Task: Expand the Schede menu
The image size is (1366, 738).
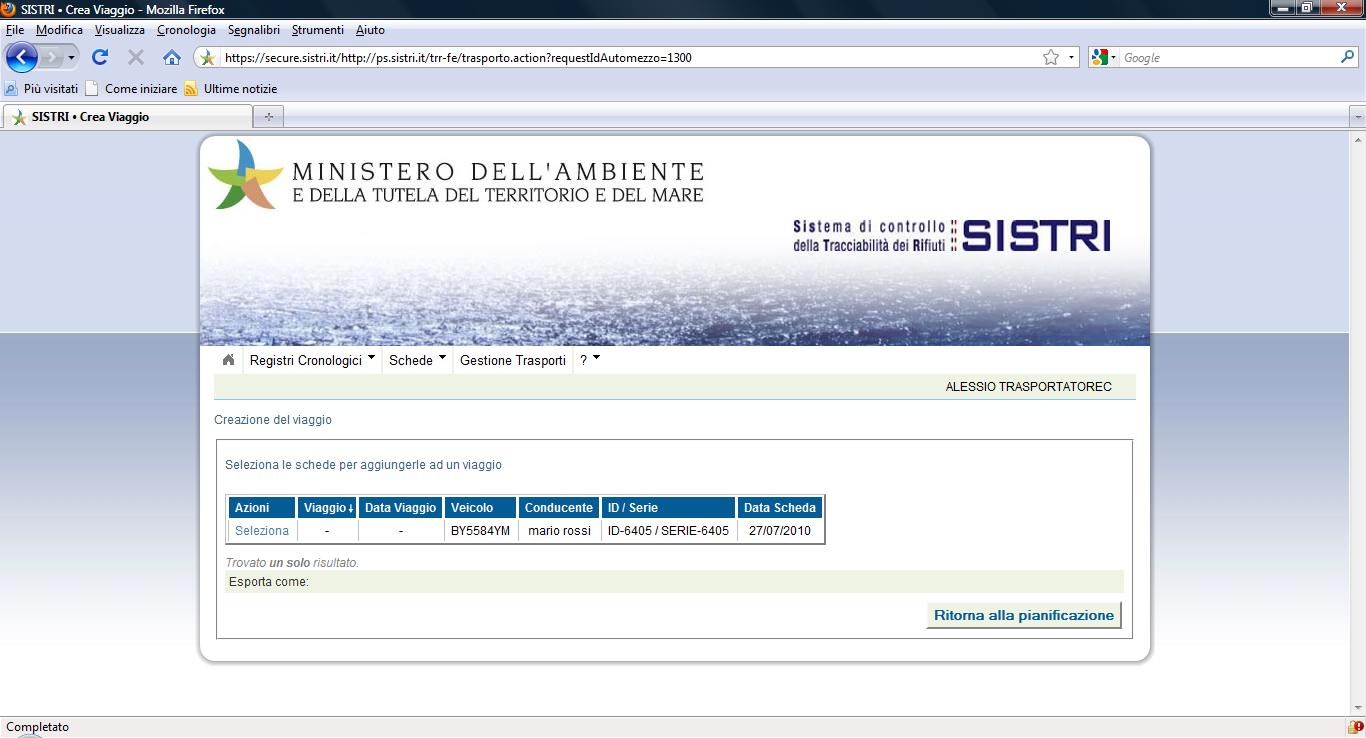Action: [417, 360]
